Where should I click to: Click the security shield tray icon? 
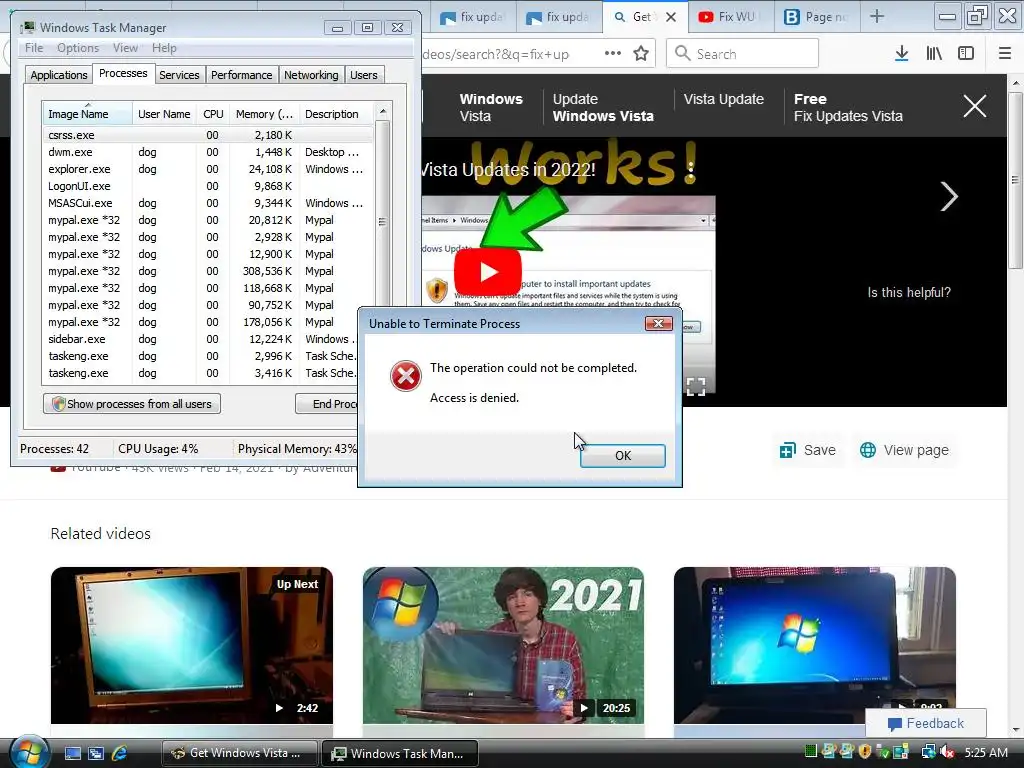pos(865,752)
